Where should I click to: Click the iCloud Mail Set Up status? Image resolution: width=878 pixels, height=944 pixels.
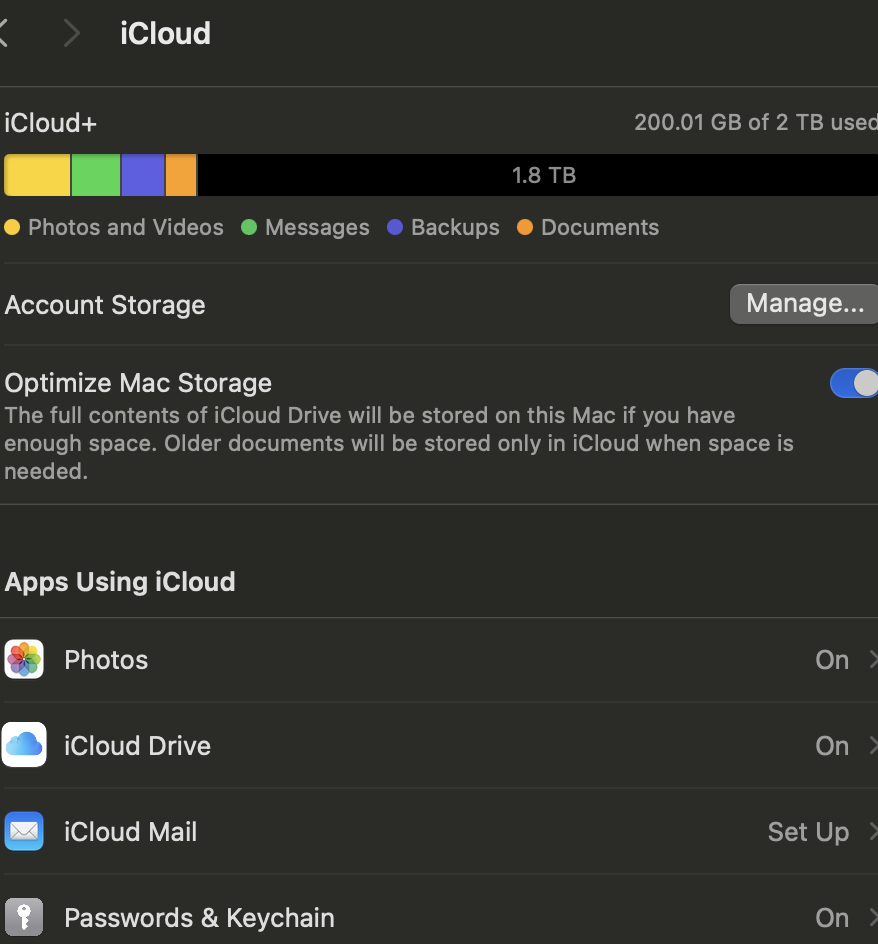[808, 832]
